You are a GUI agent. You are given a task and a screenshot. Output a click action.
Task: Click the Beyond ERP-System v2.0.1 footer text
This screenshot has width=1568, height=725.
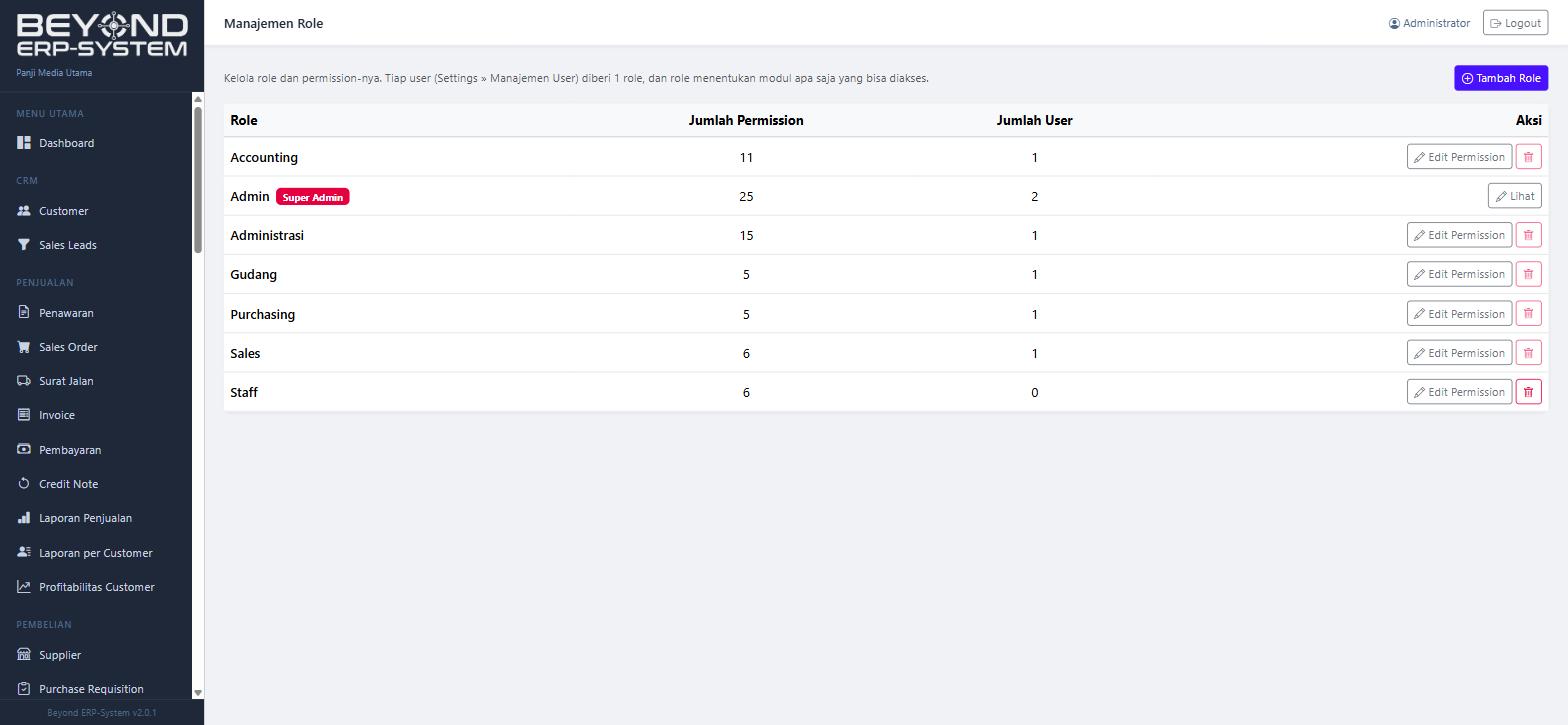102,713
